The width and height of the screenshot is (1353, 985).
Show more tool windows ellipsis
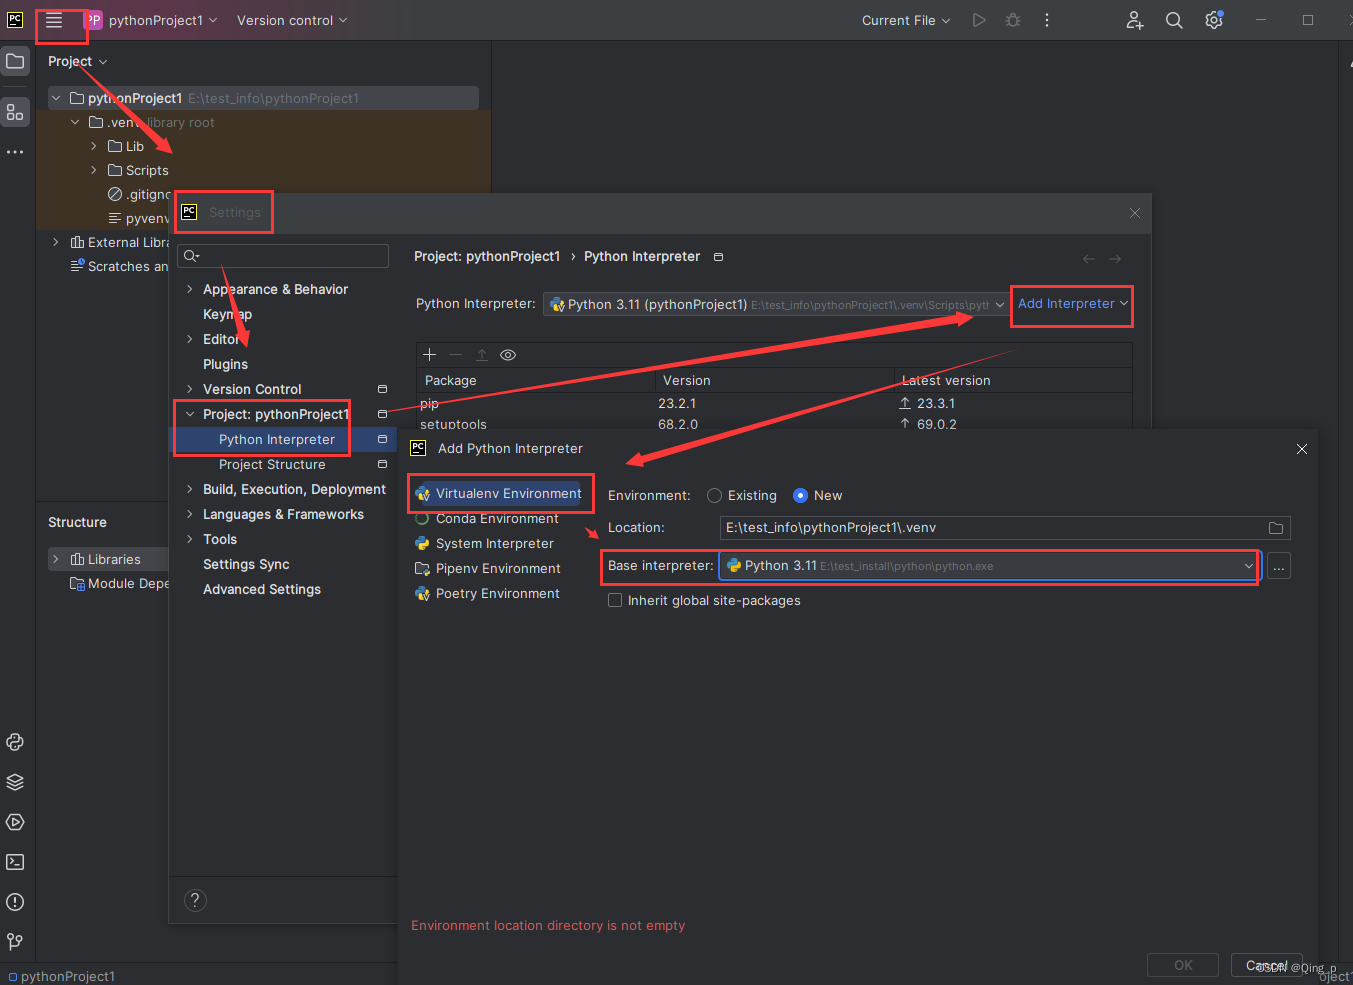(x=15, y=152)
